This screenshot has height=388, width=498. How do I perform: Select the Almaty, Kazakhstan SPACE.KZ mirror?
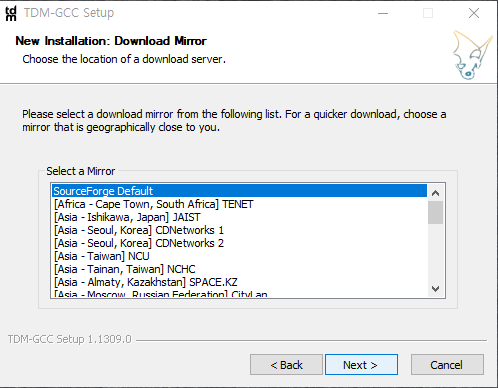pos(239,282)
